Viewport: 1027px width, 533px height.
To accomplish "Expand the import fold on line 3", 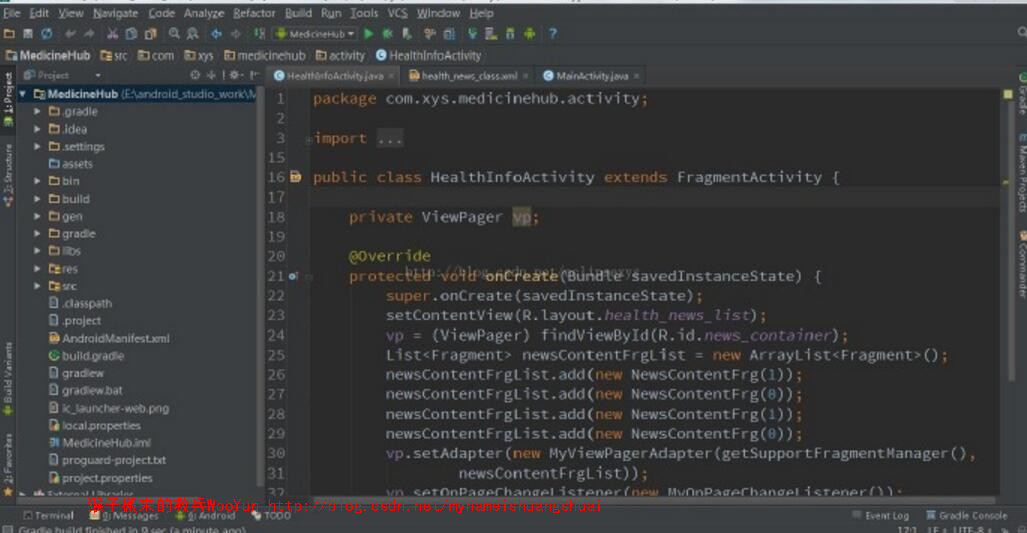I will [x=309, y=139].
